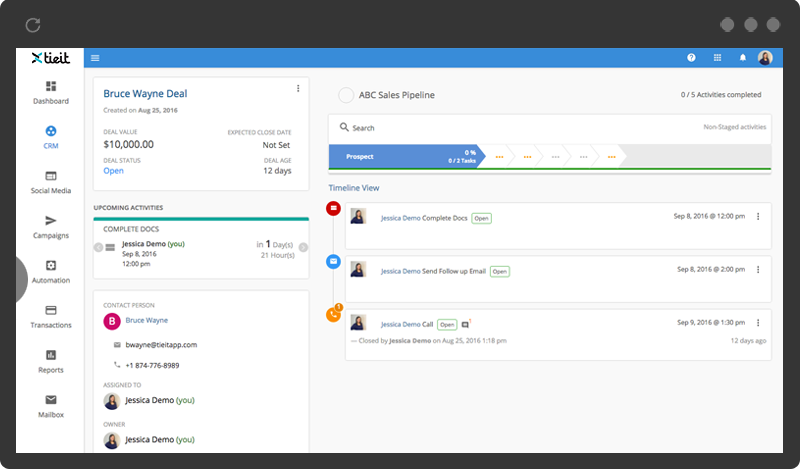The image size is (800, 469).
Task: Click the Open deal status link
Action: click(113, 171)
